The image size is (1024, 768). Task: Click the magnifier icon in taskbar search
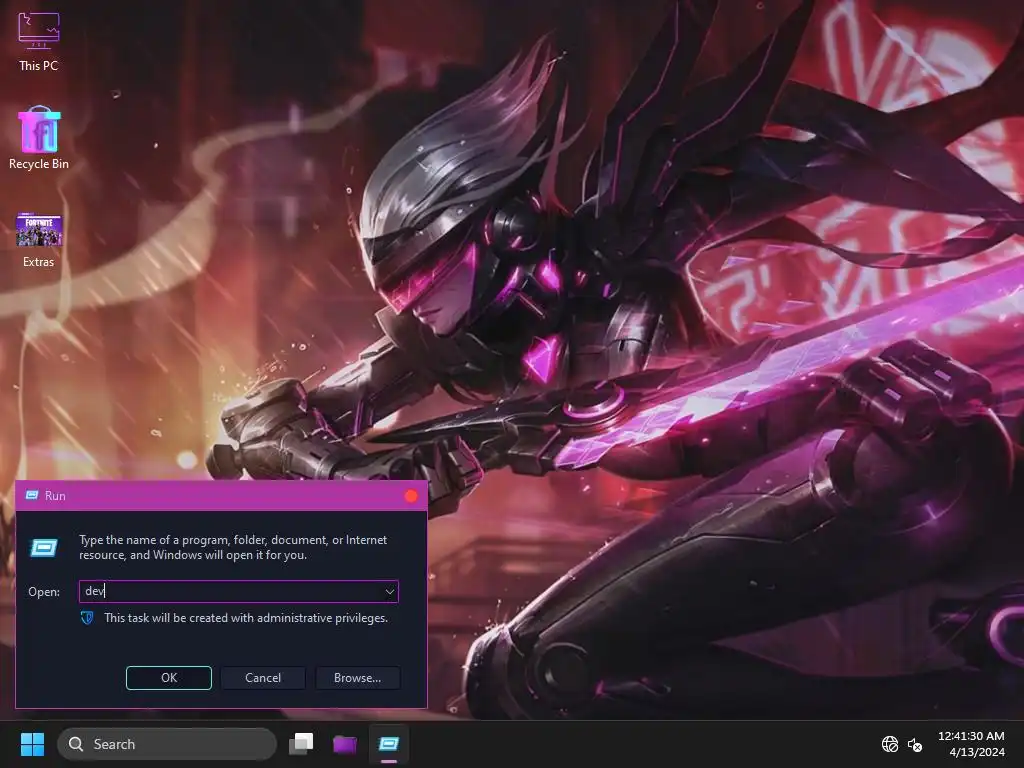pos(76,744)
